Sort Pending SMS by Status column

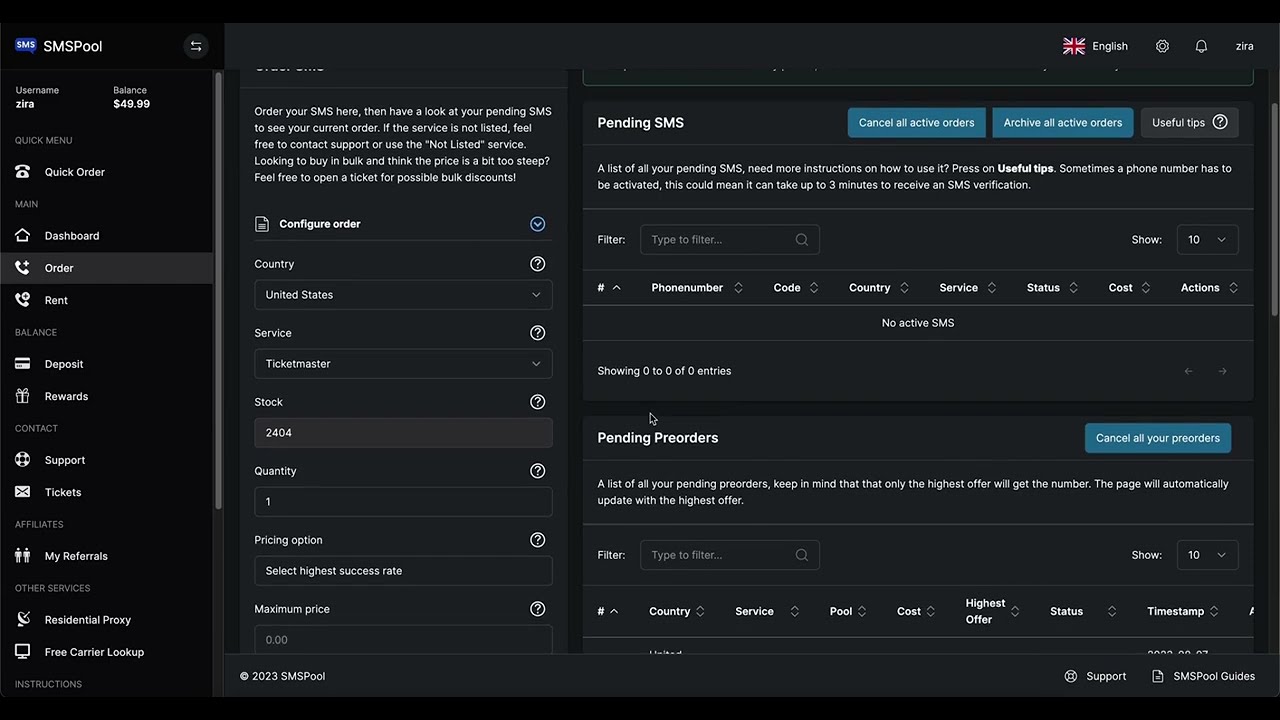pos(1052,288)
